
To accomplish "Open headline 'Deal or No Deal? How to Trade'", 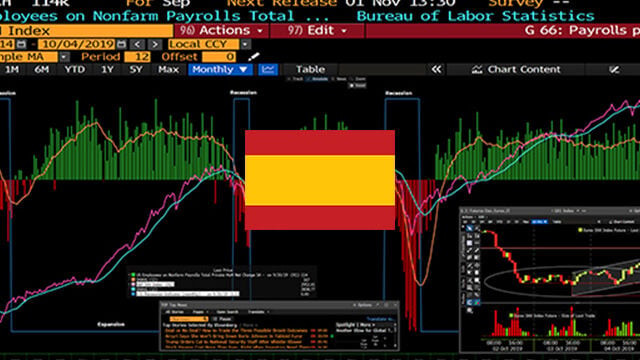I will [236, 330].
